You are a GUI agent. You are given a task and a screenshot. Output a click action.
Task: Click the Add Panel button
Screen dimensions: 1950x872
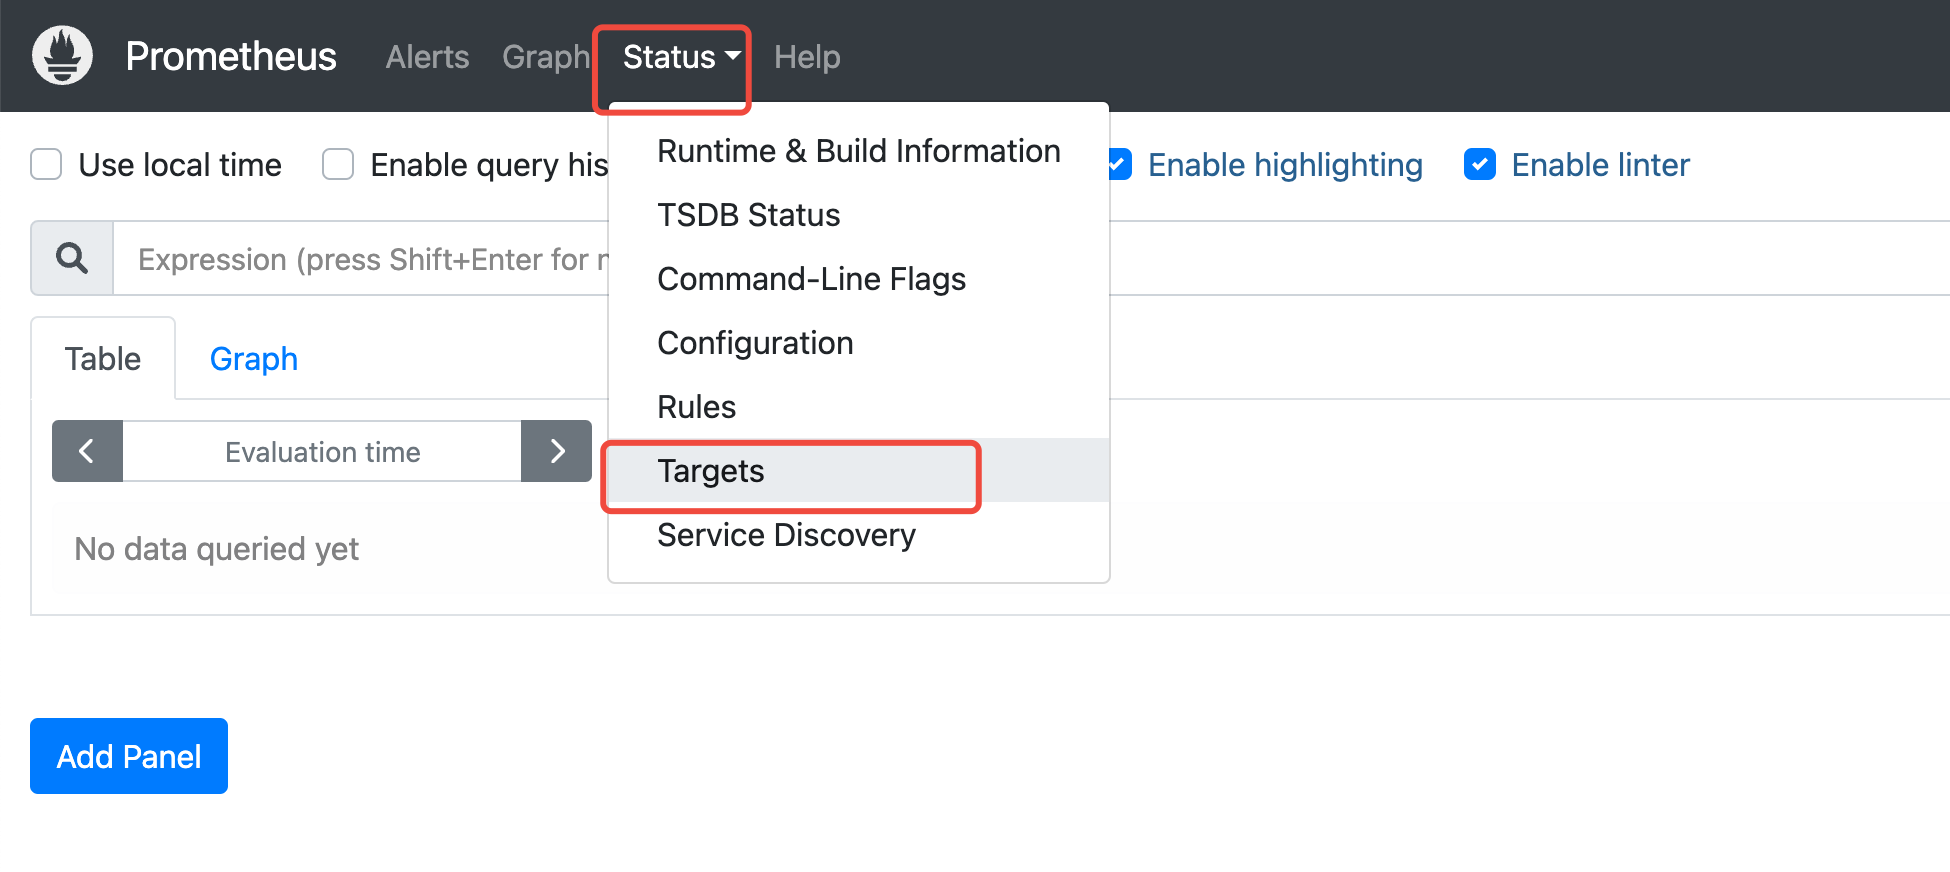coord(129,756)
